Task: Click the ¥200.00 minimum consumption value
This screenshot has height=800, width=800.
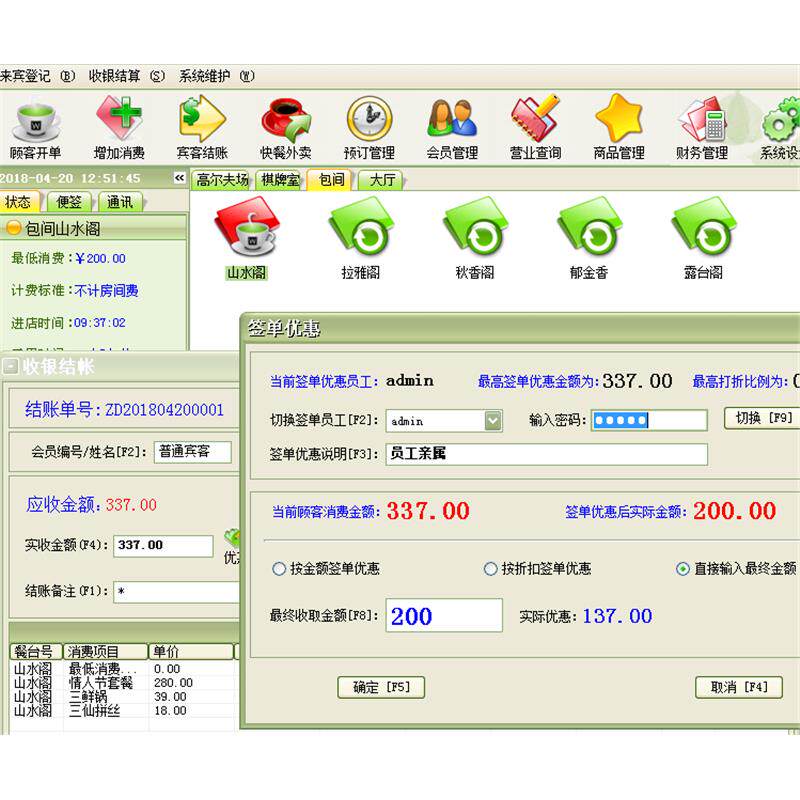Action: 101,258
